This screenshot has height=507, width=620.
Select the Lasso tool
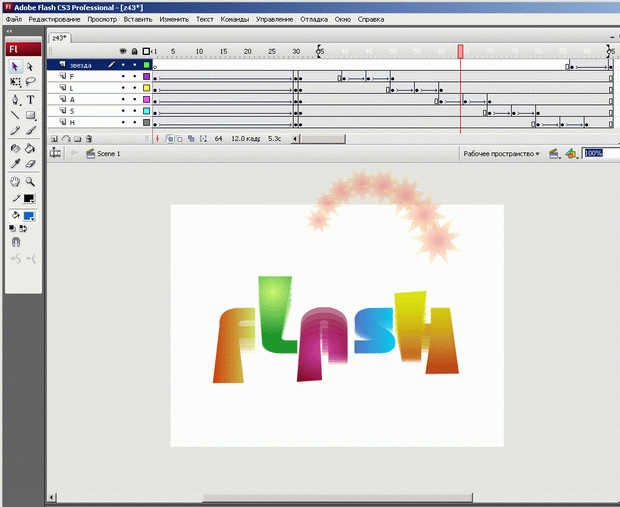click(30, 82)
